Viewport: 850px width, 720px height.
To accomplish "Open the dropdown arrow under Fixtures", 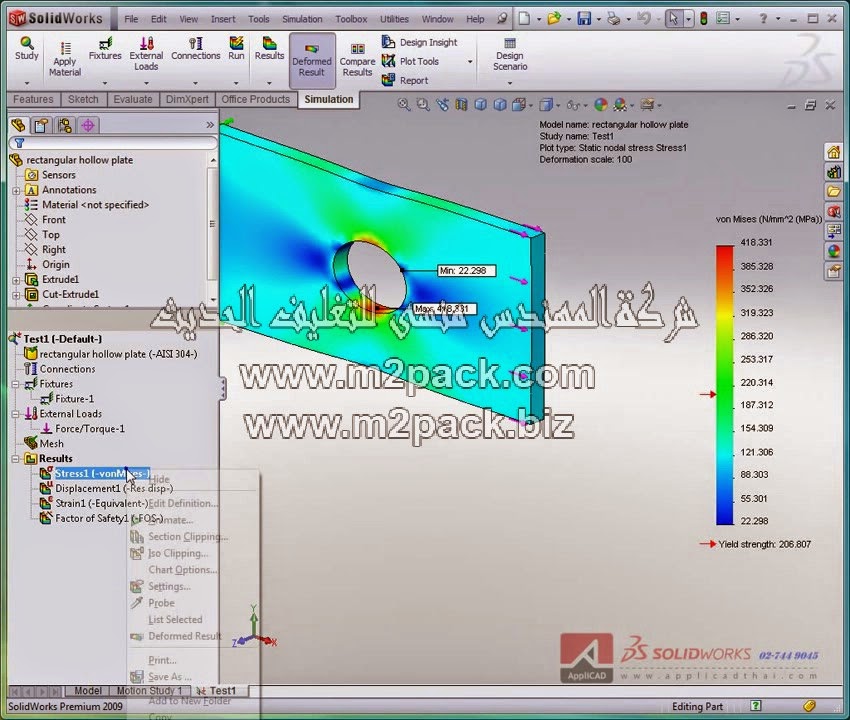I will 105,83.
